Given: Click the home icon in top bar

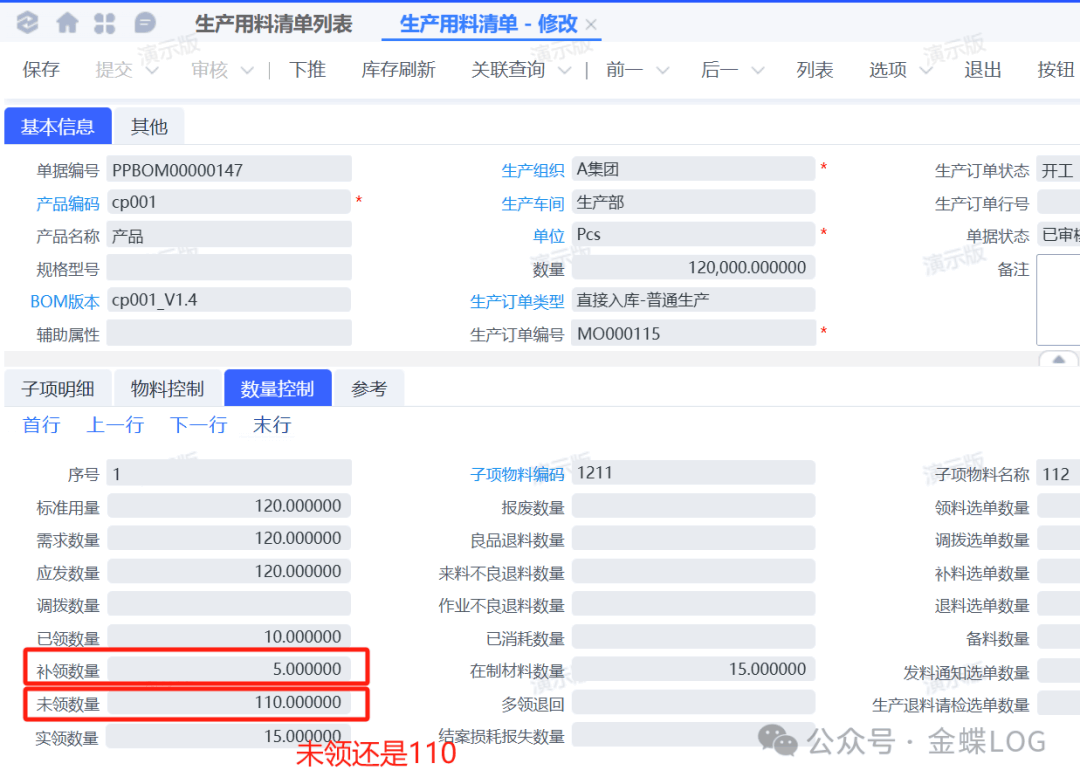Looking at the screenshot, I should 67,23.
